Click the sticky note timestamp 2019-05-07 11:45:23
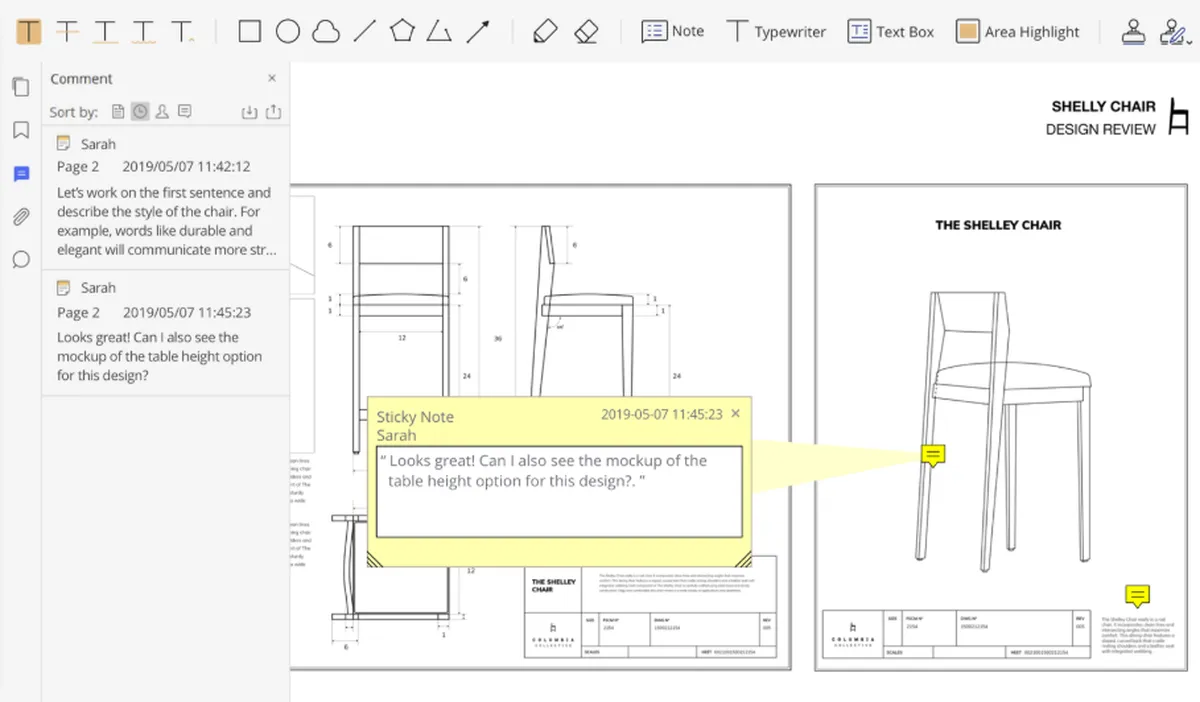Viewport: 1200px width, 702px height. [x=661, y=413]
